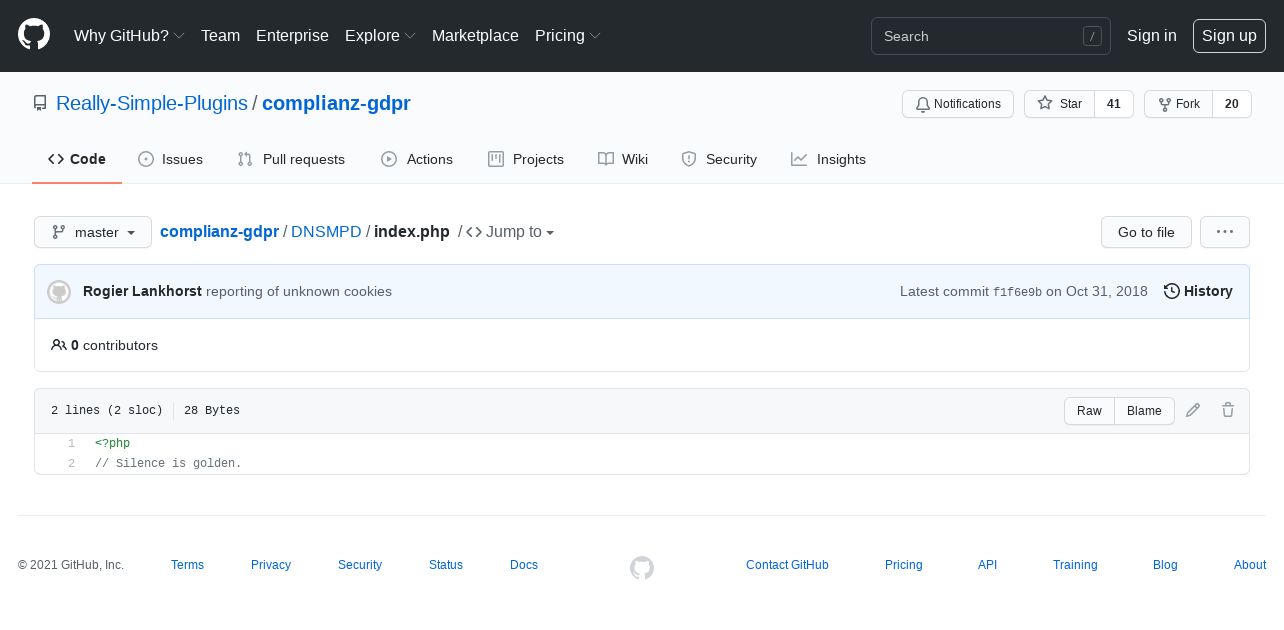Click the Sign up button
The image size is (1284, 630).
point(1229,36)
